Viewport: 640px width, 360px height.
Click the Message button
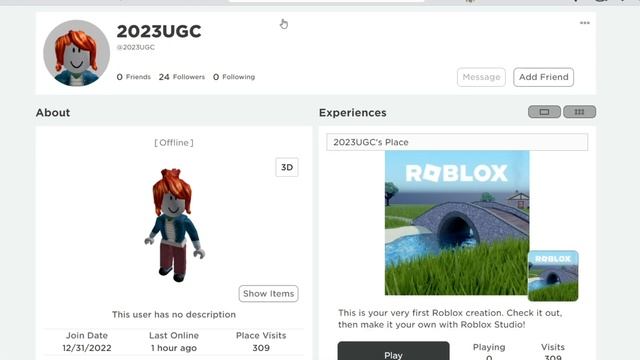(x=481, y=77)
